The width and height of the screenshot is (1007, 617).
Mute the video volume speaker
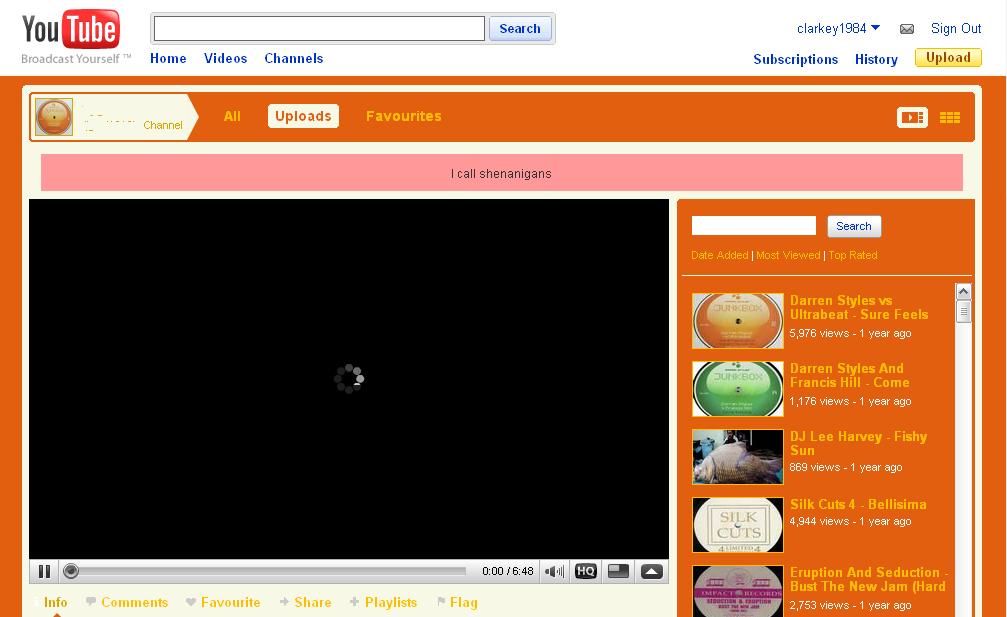554,571
